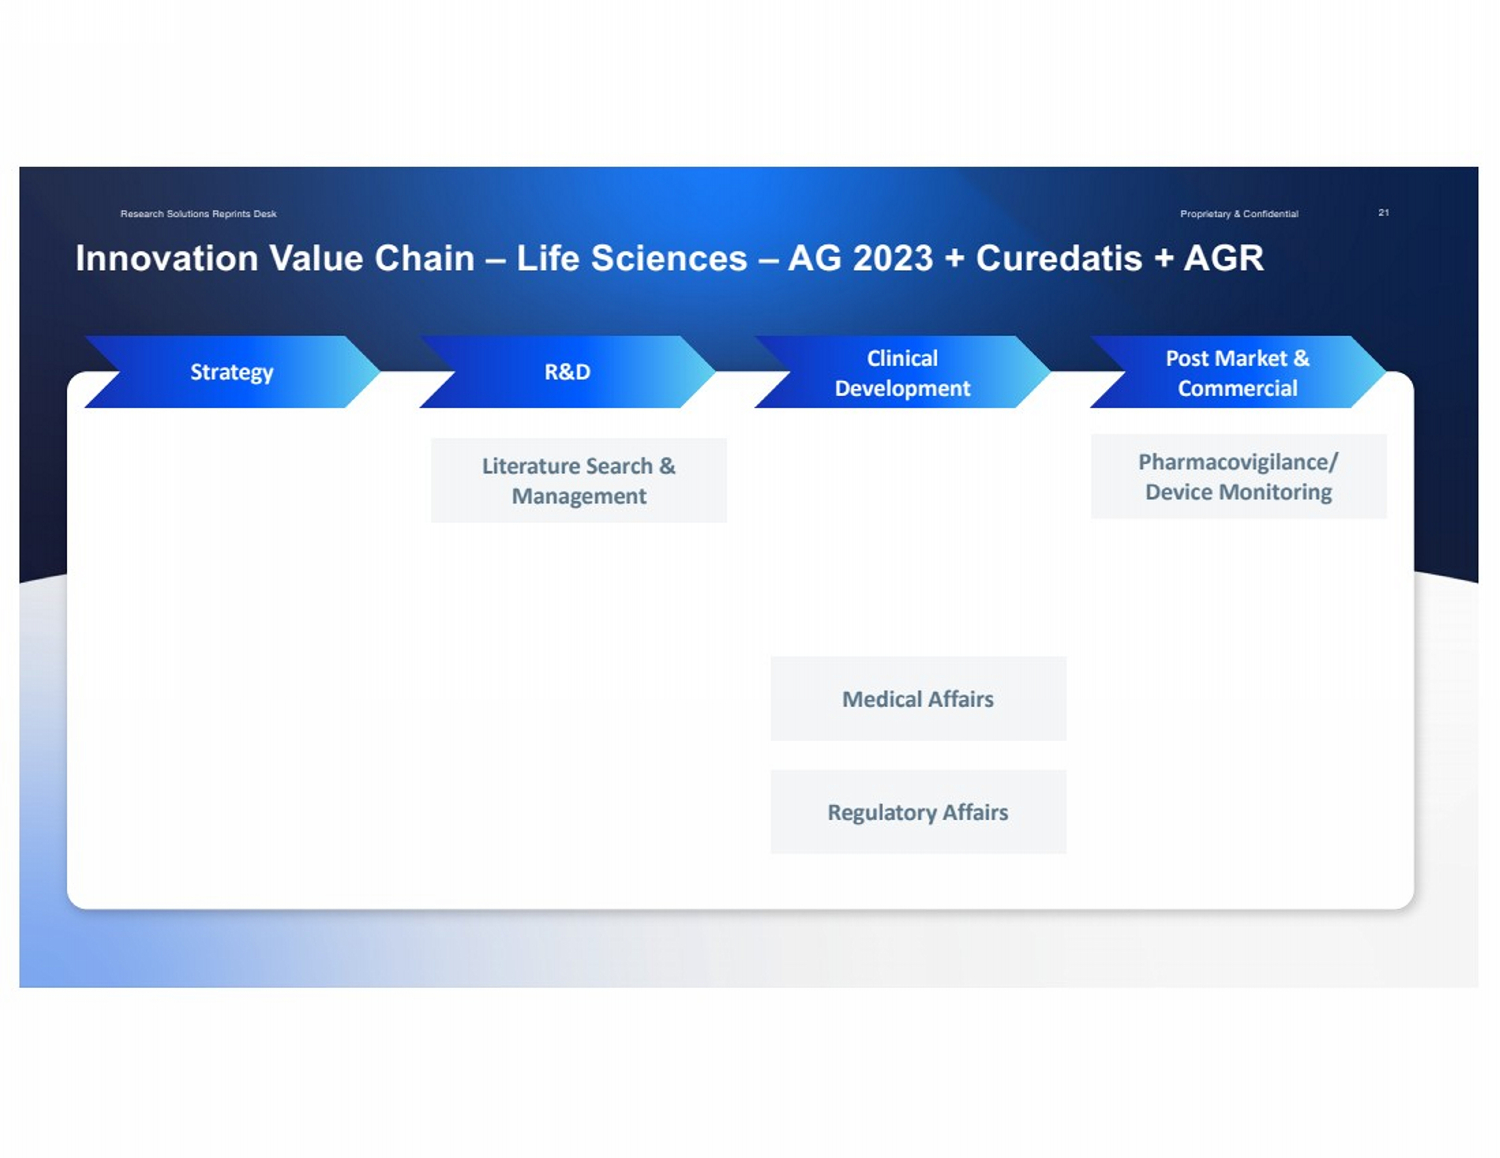This screenshot has height=1158, width=1500.
Task: Click the "Research Solutions Reprints Desk" header text
Action: click(198, 214)
